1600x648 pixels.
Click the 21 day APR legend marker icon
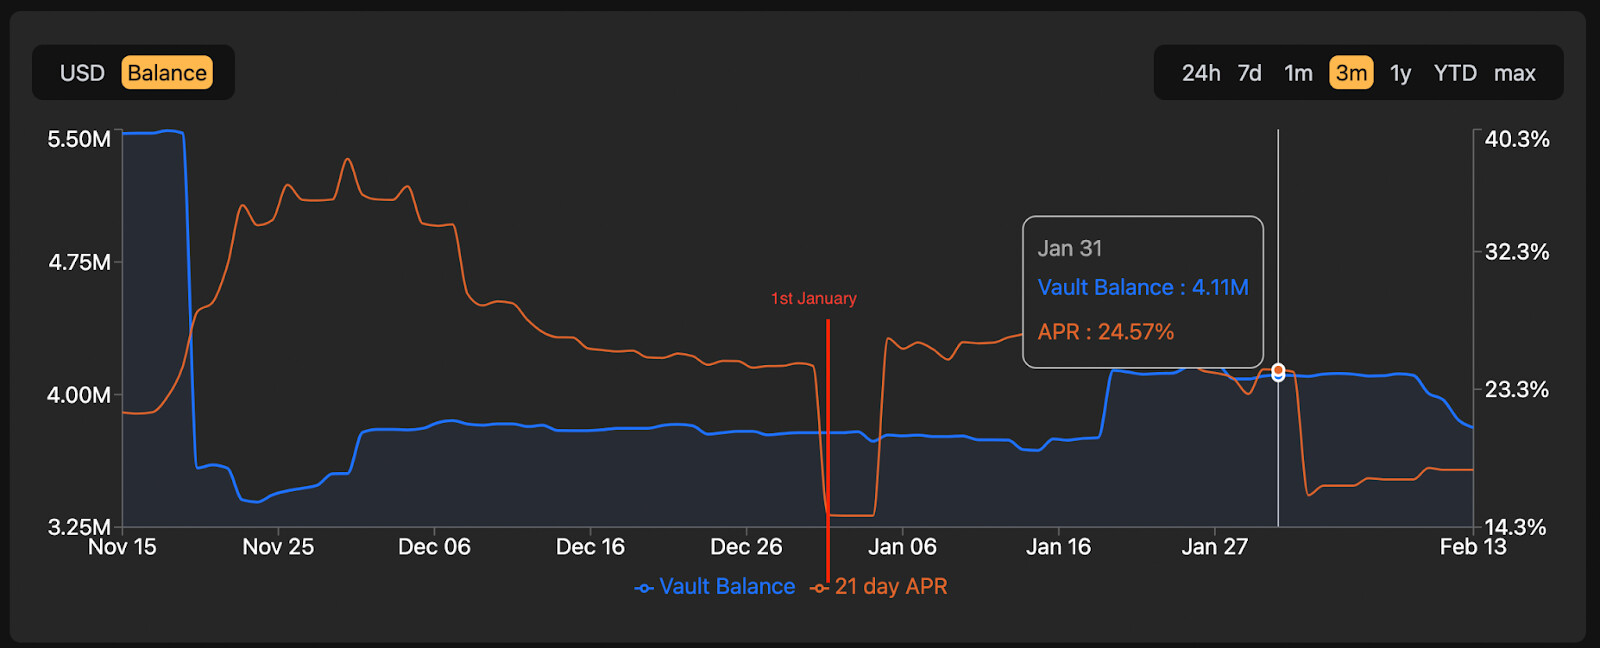(x=820, y=588)
